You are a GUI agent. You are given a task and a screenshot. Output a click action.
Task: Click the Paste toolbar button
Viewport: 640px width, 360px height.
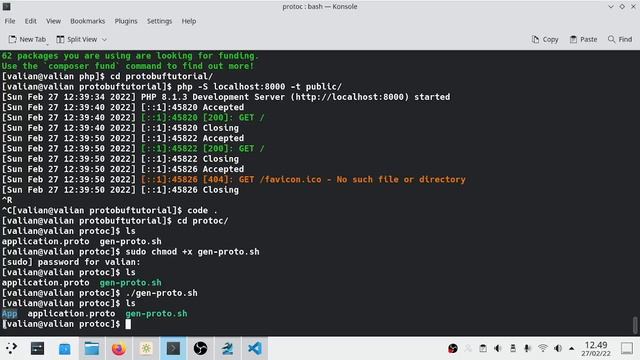[x=583, y=39]
